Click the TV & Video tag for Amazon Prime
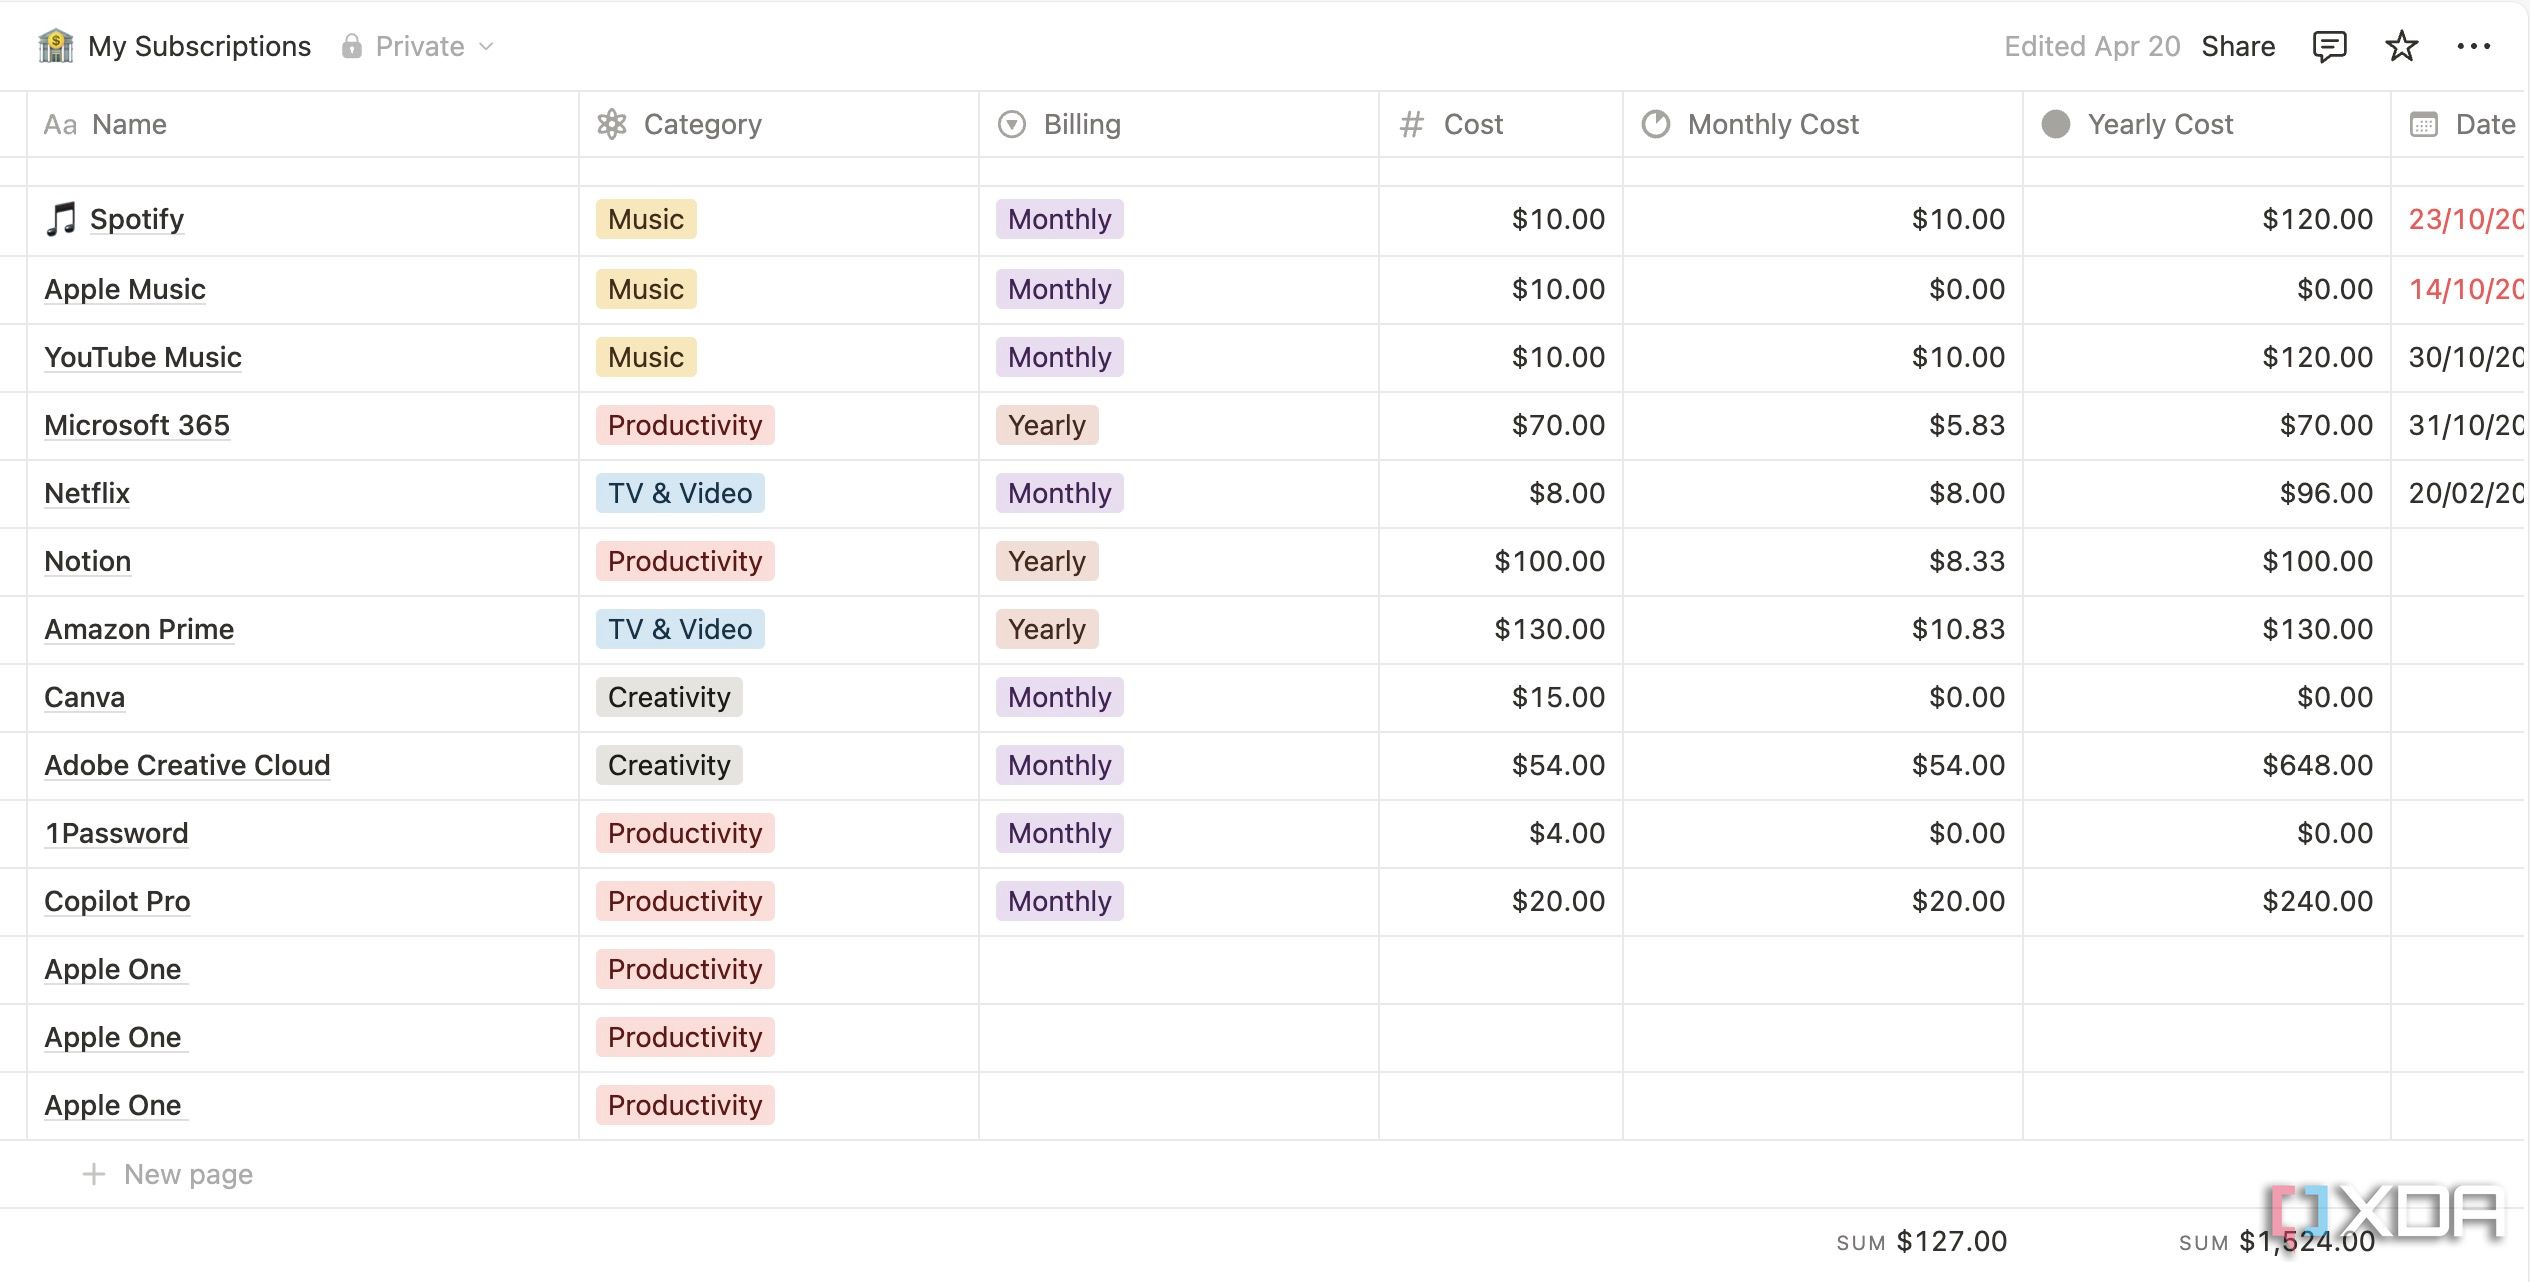The width and height of the screenshot is (2530, 1282). point(680,629)
